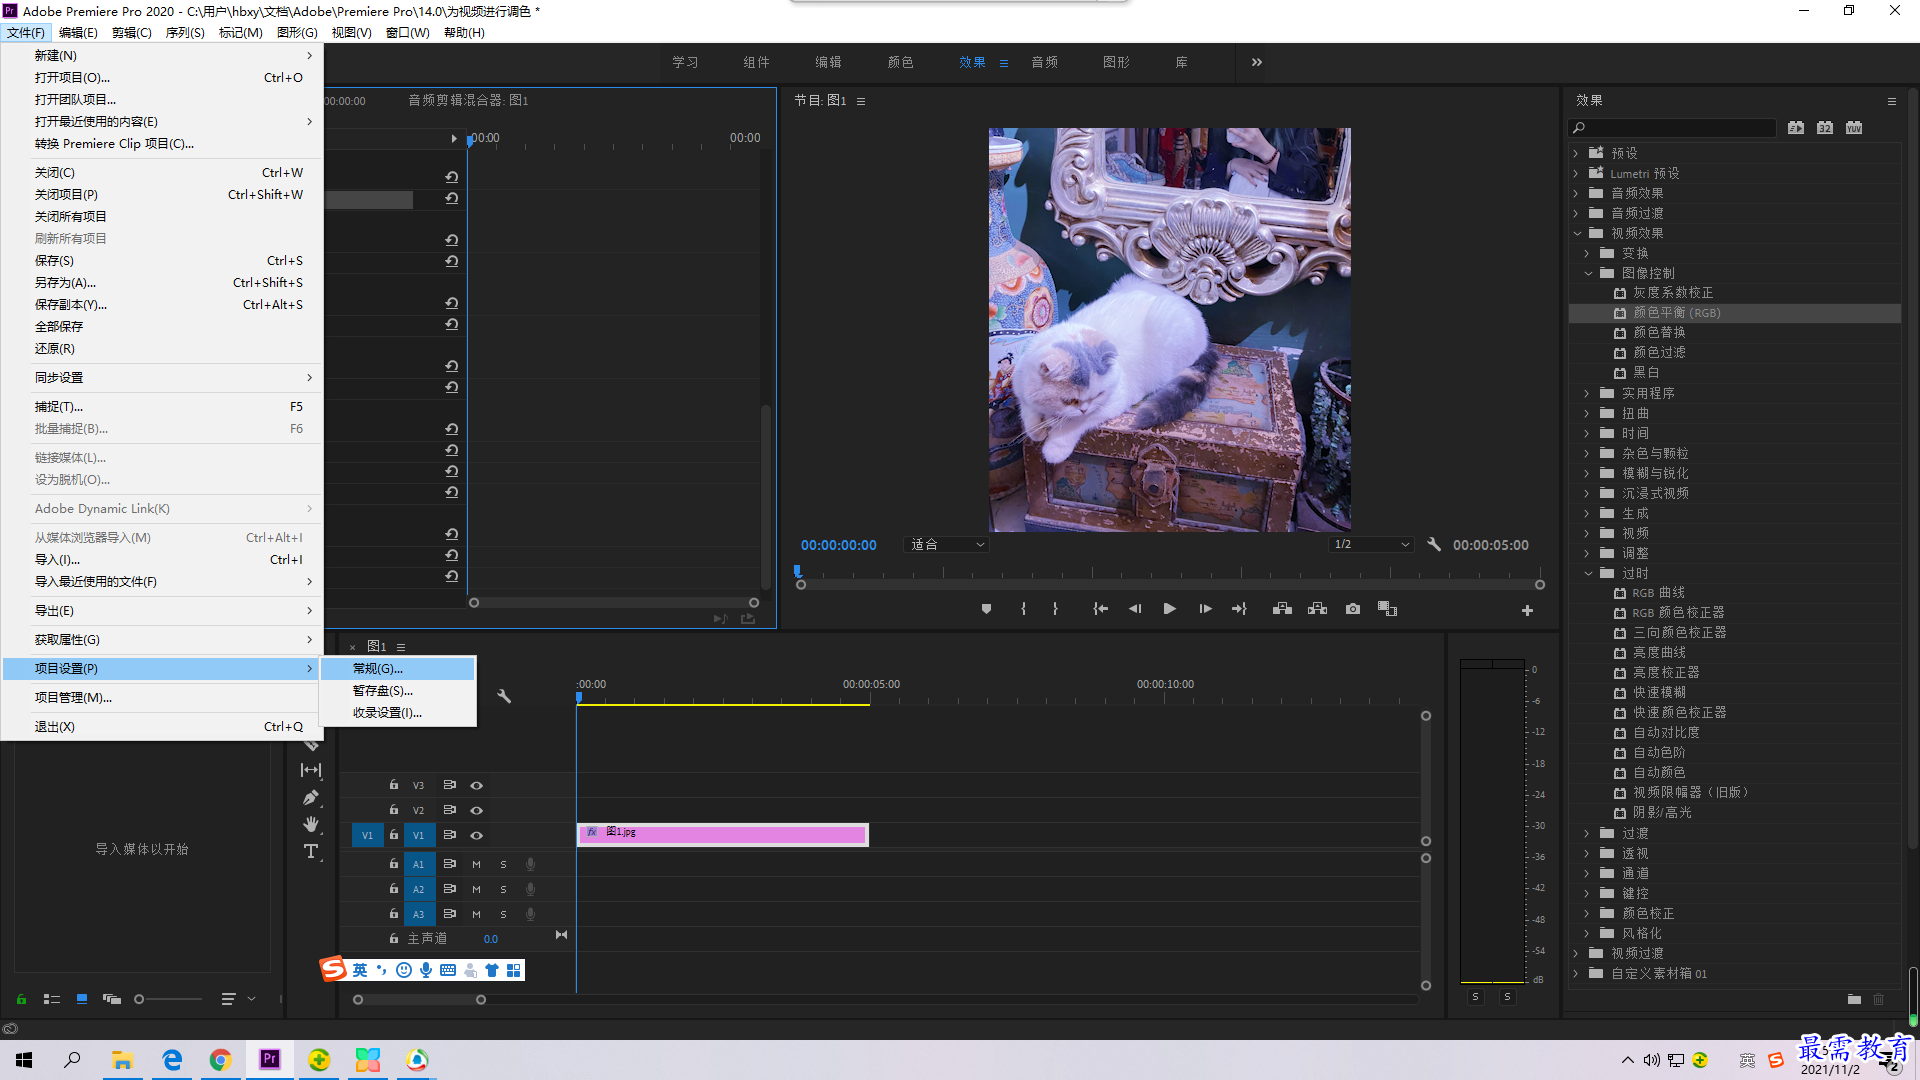
Task: Expand the 扭曲 effects folder
Action: point(1587,413)
